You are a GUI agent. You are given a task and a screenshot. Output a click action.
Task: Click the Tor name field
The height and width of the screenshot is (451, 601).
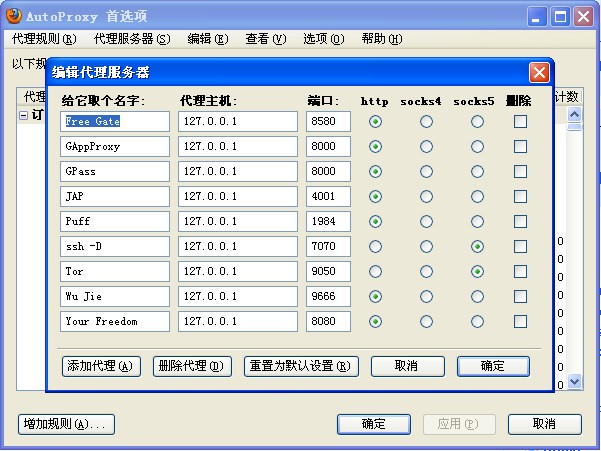[115, 271]
